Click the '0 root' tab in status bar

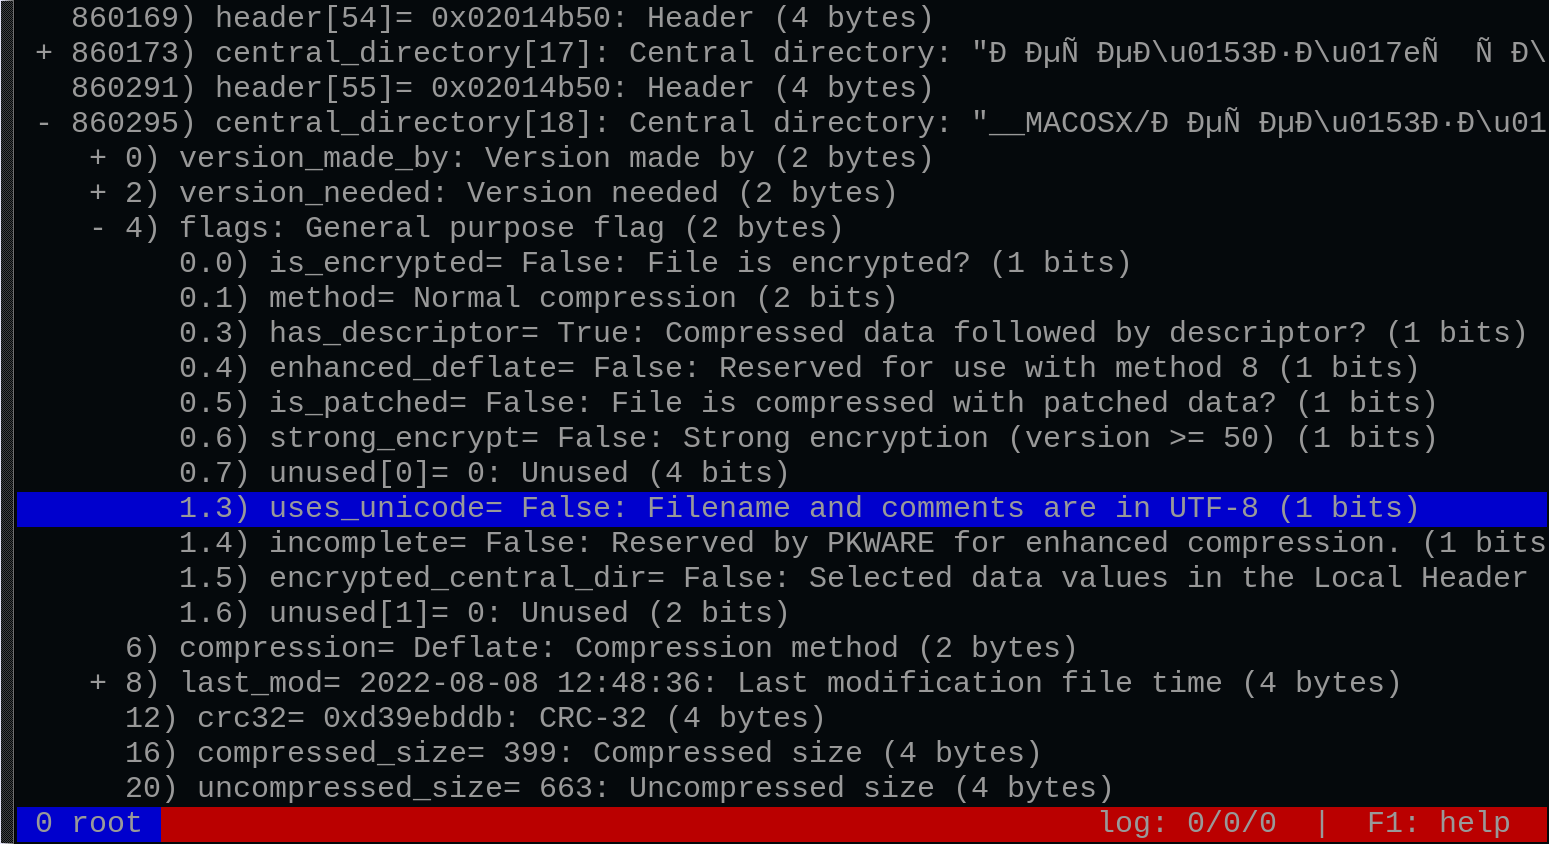coord(89,823)
